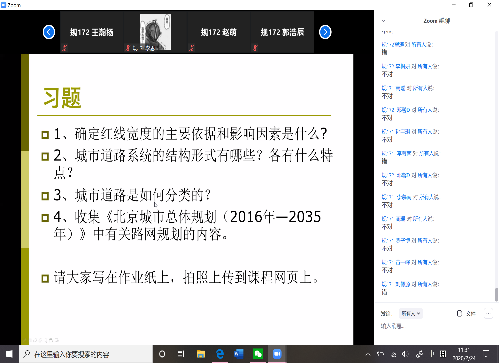Expand hidden system tray icons

[368, 354]
